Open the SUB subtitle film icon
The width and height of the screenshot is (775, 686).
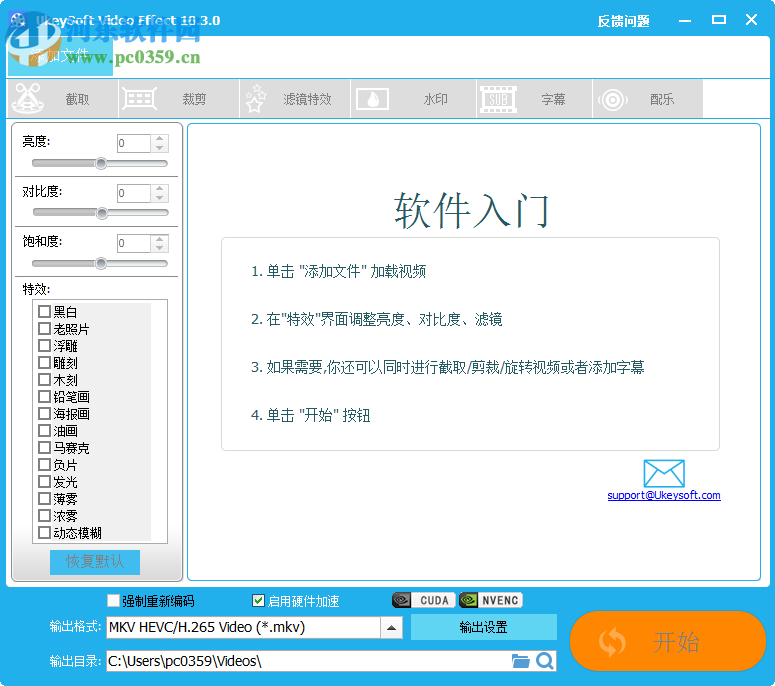click(x=498, y=99)
